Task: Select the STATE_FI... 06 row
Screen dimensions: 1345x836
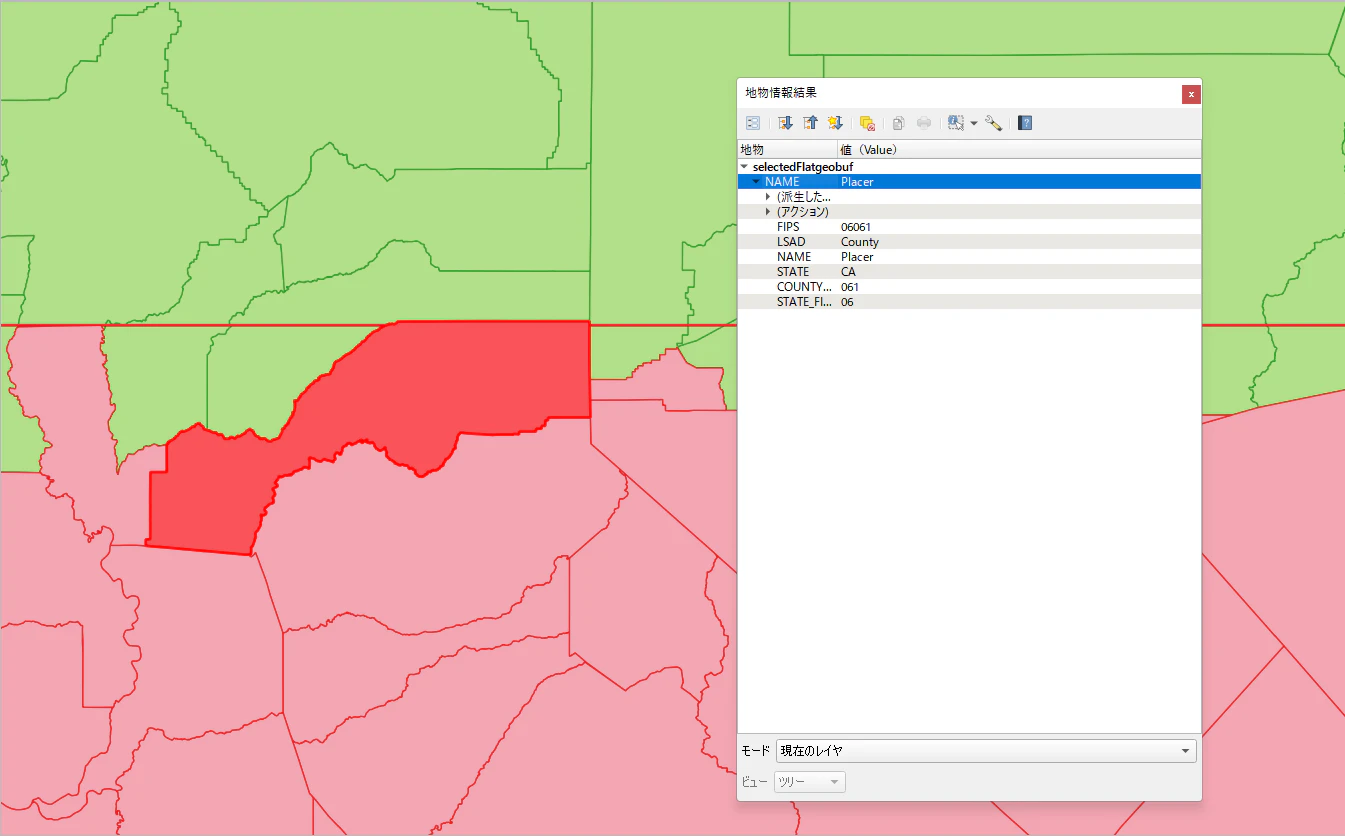Action: click(x=969, y=302)
